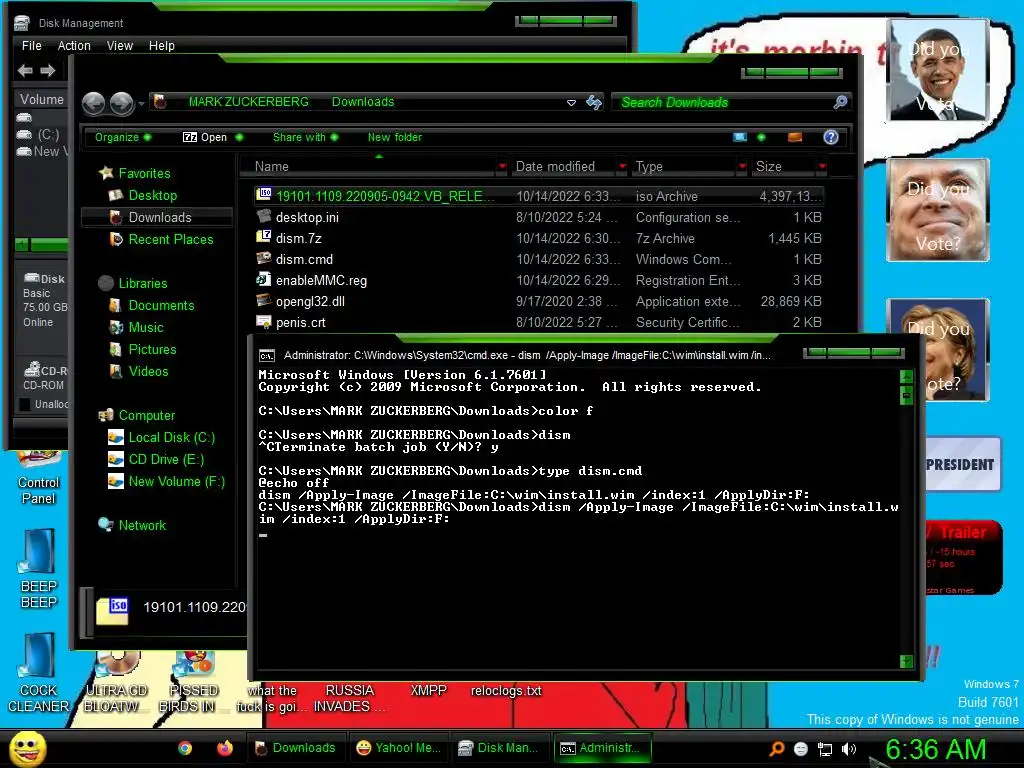Select Local Disk (C:) in navigation pane
This screenshot has height=768, width=1024.
172,438
